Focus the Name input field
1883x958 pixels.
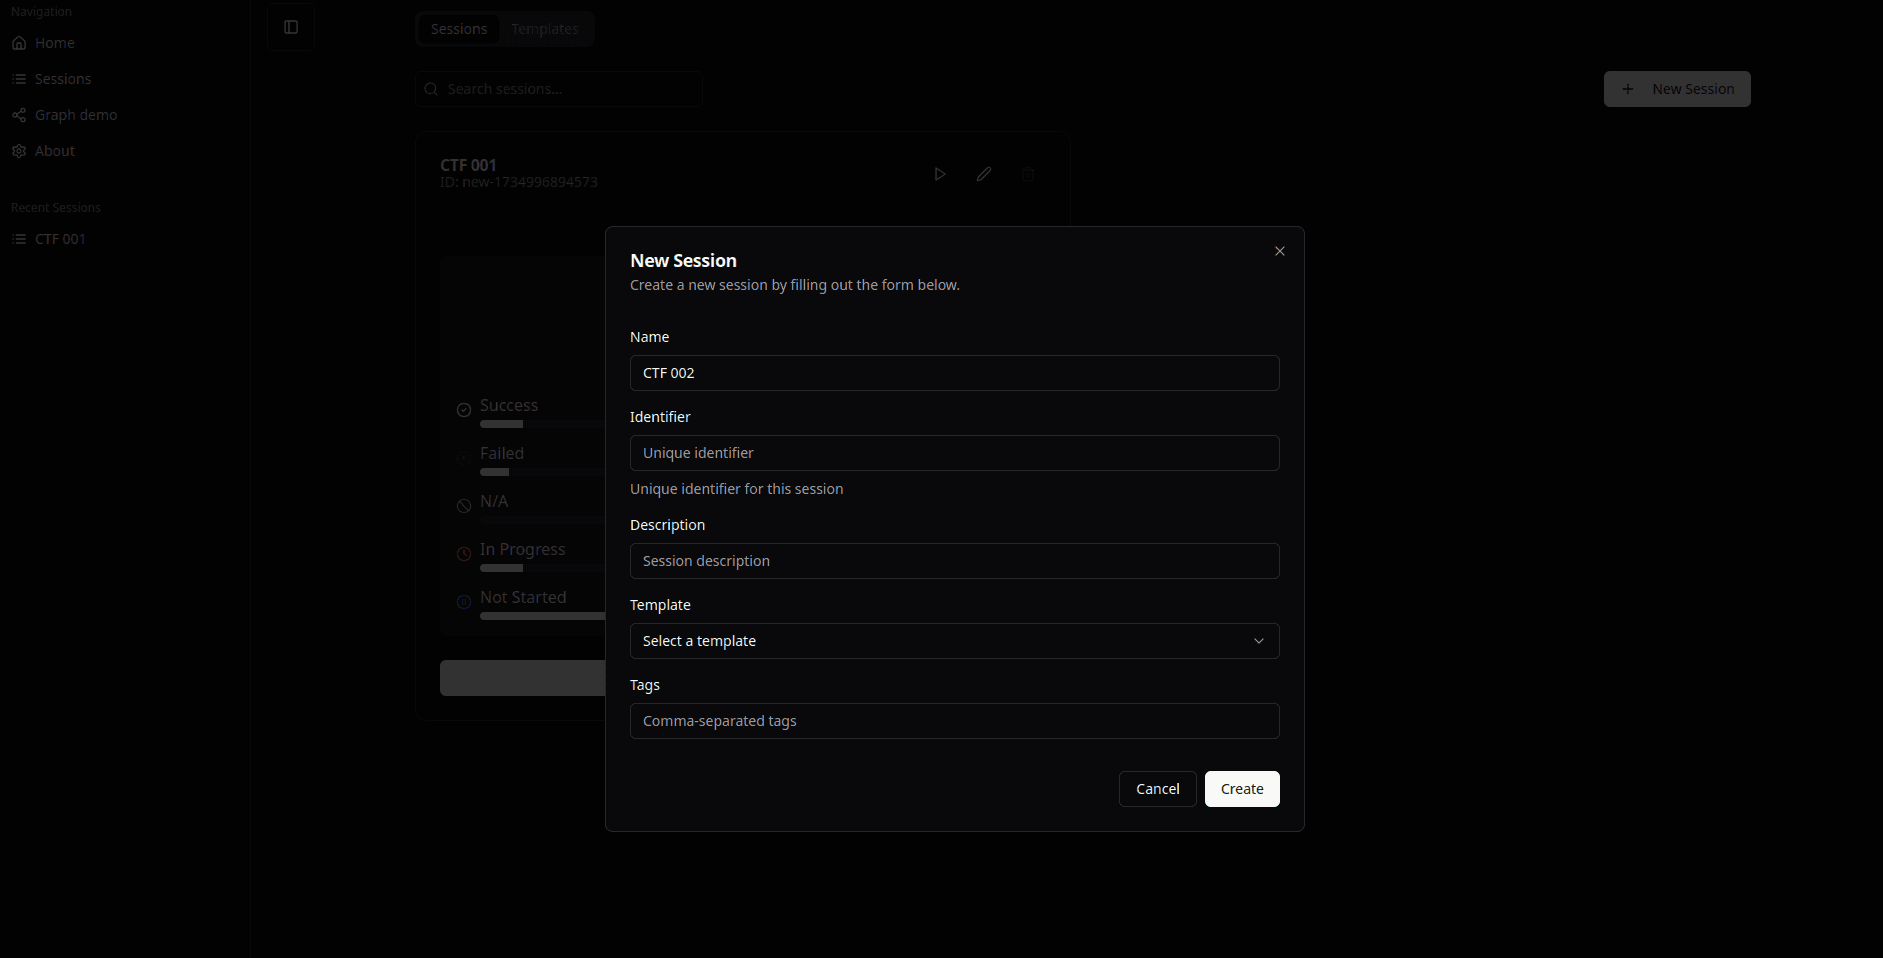point(953,373)
